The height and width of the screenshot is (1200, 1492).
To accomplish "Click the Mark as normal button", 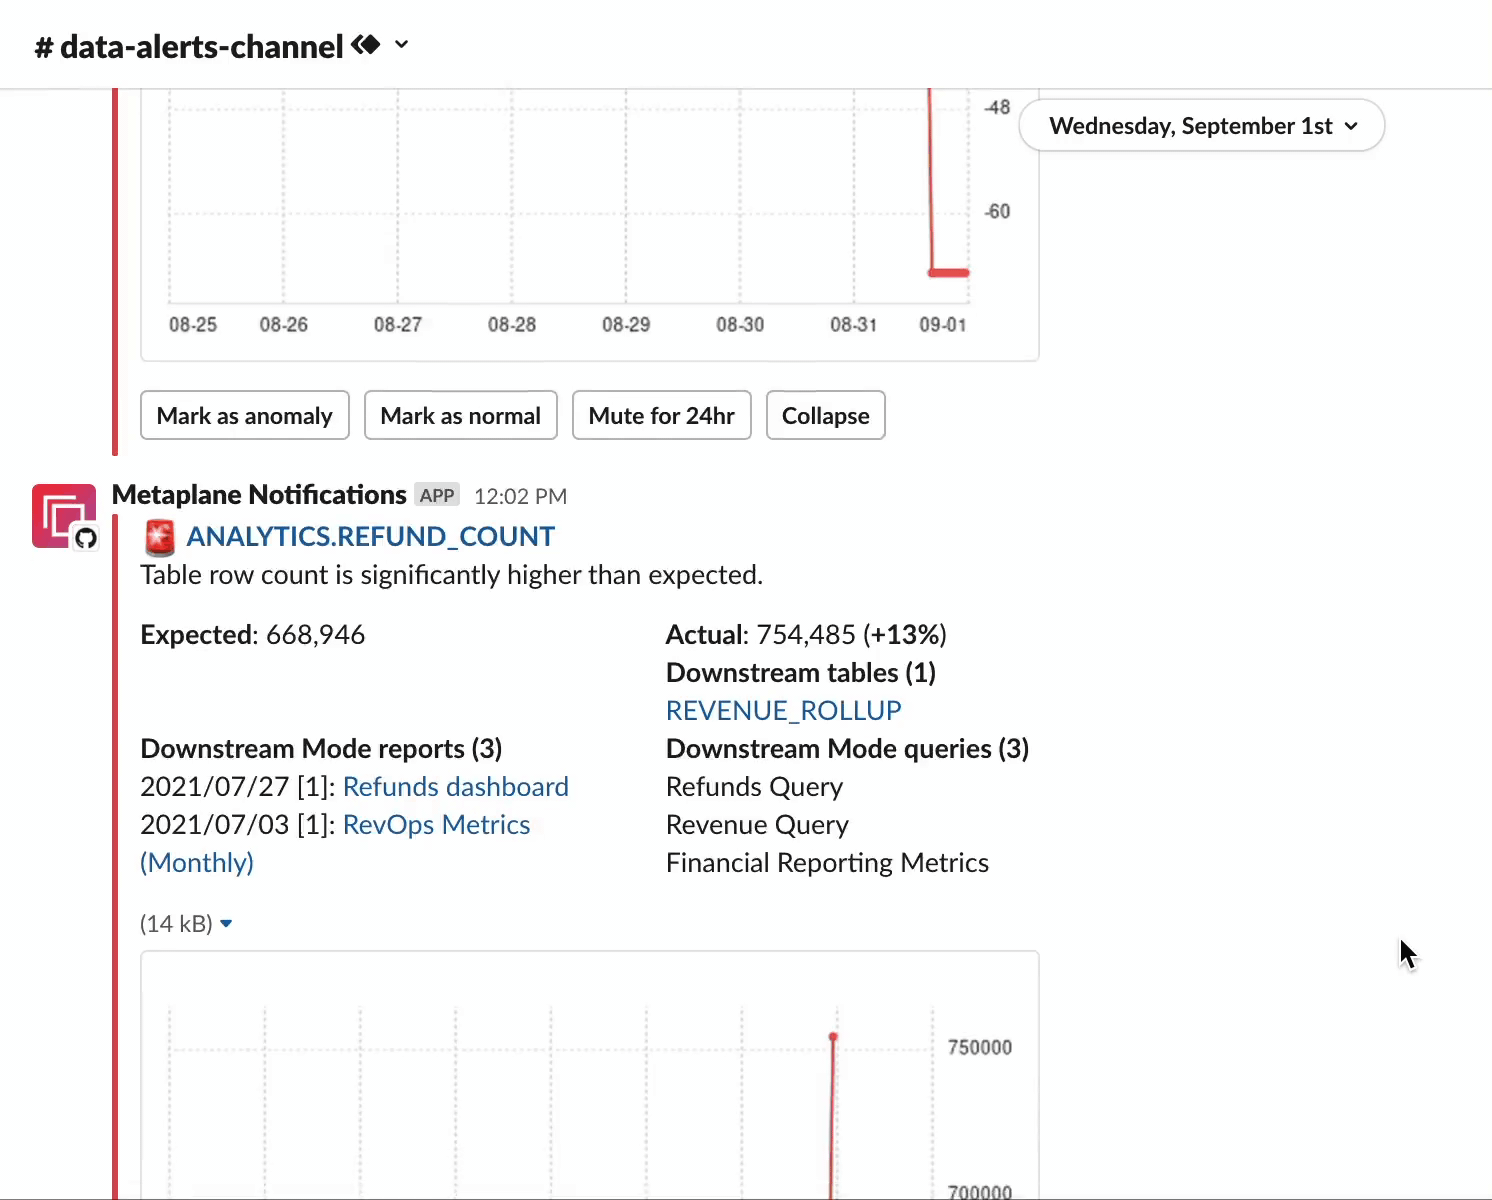I will pyautogui.click(x=461, y=415).
